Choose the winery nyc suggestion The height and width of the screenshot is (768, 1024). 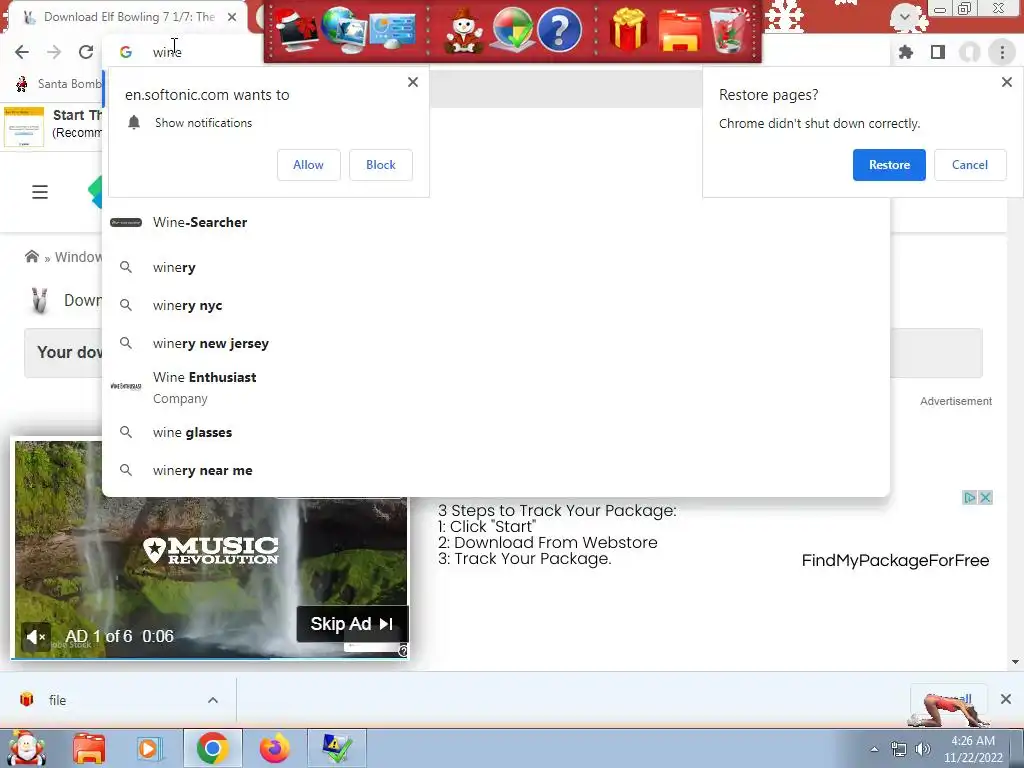pyautogui.click(x=496, y=305)
